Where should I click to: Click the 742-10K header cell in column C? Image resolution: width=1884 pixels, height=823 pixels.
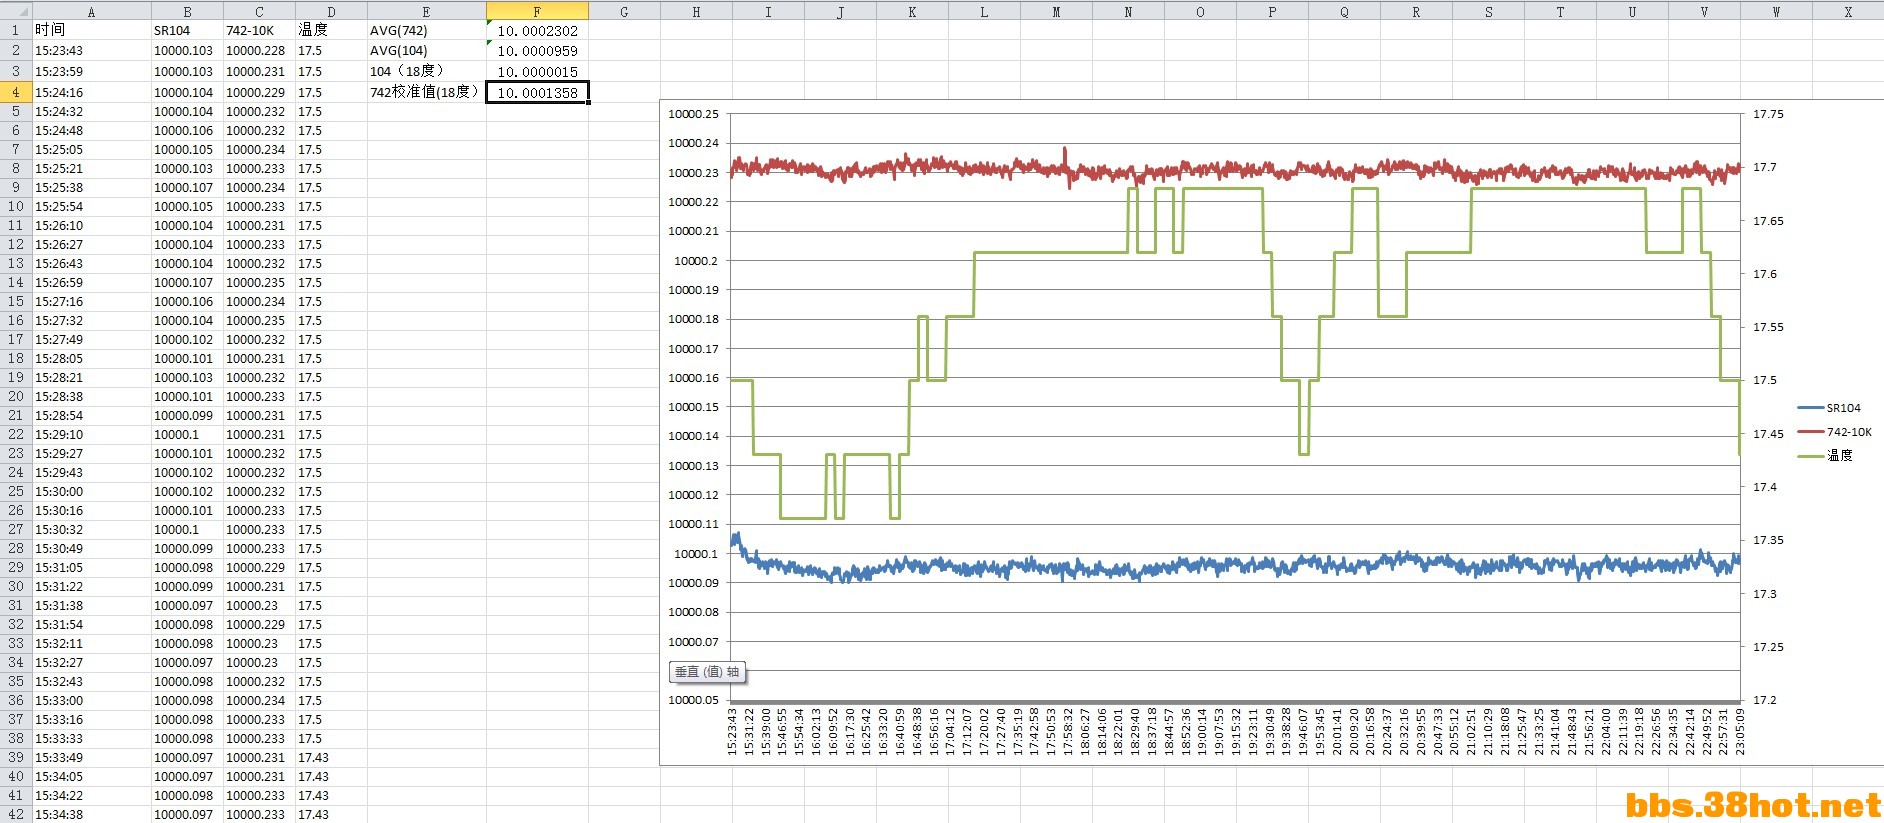259,30
